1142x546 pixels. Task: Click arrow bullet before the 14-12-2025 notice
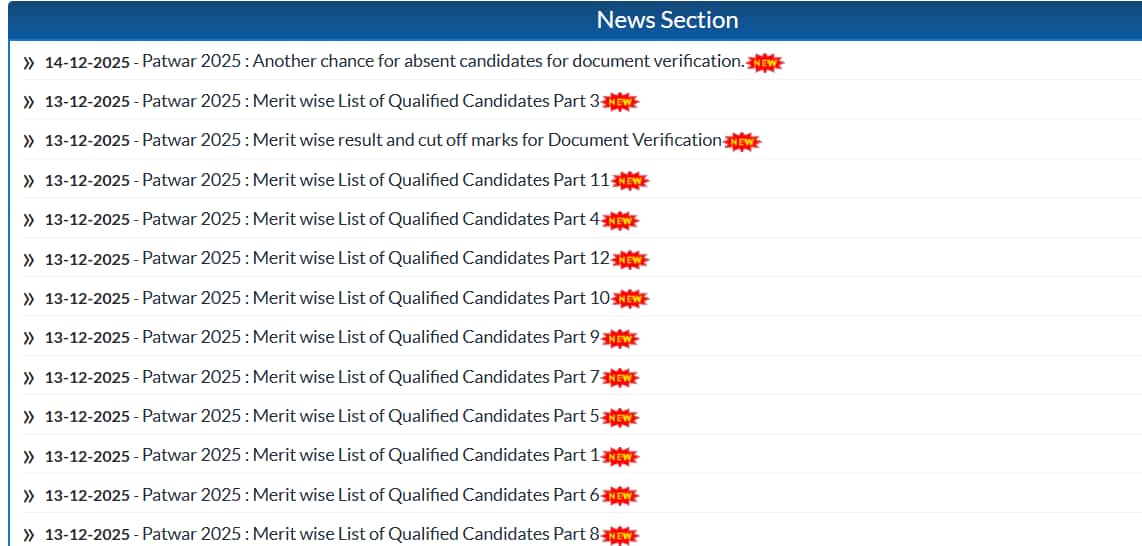tap(28, 63)
